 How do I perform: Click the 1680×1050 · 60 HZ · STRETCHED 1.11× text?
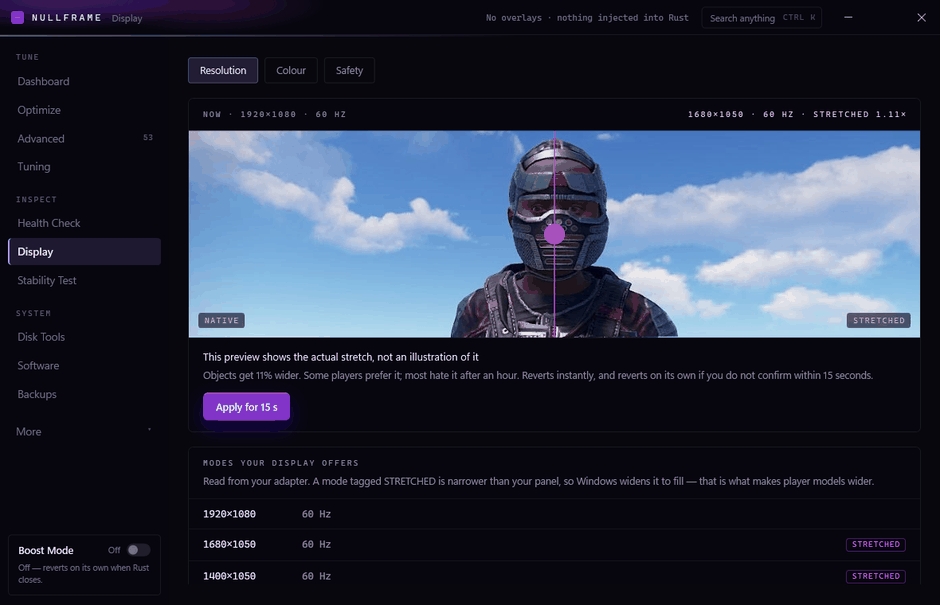(797, 114)
